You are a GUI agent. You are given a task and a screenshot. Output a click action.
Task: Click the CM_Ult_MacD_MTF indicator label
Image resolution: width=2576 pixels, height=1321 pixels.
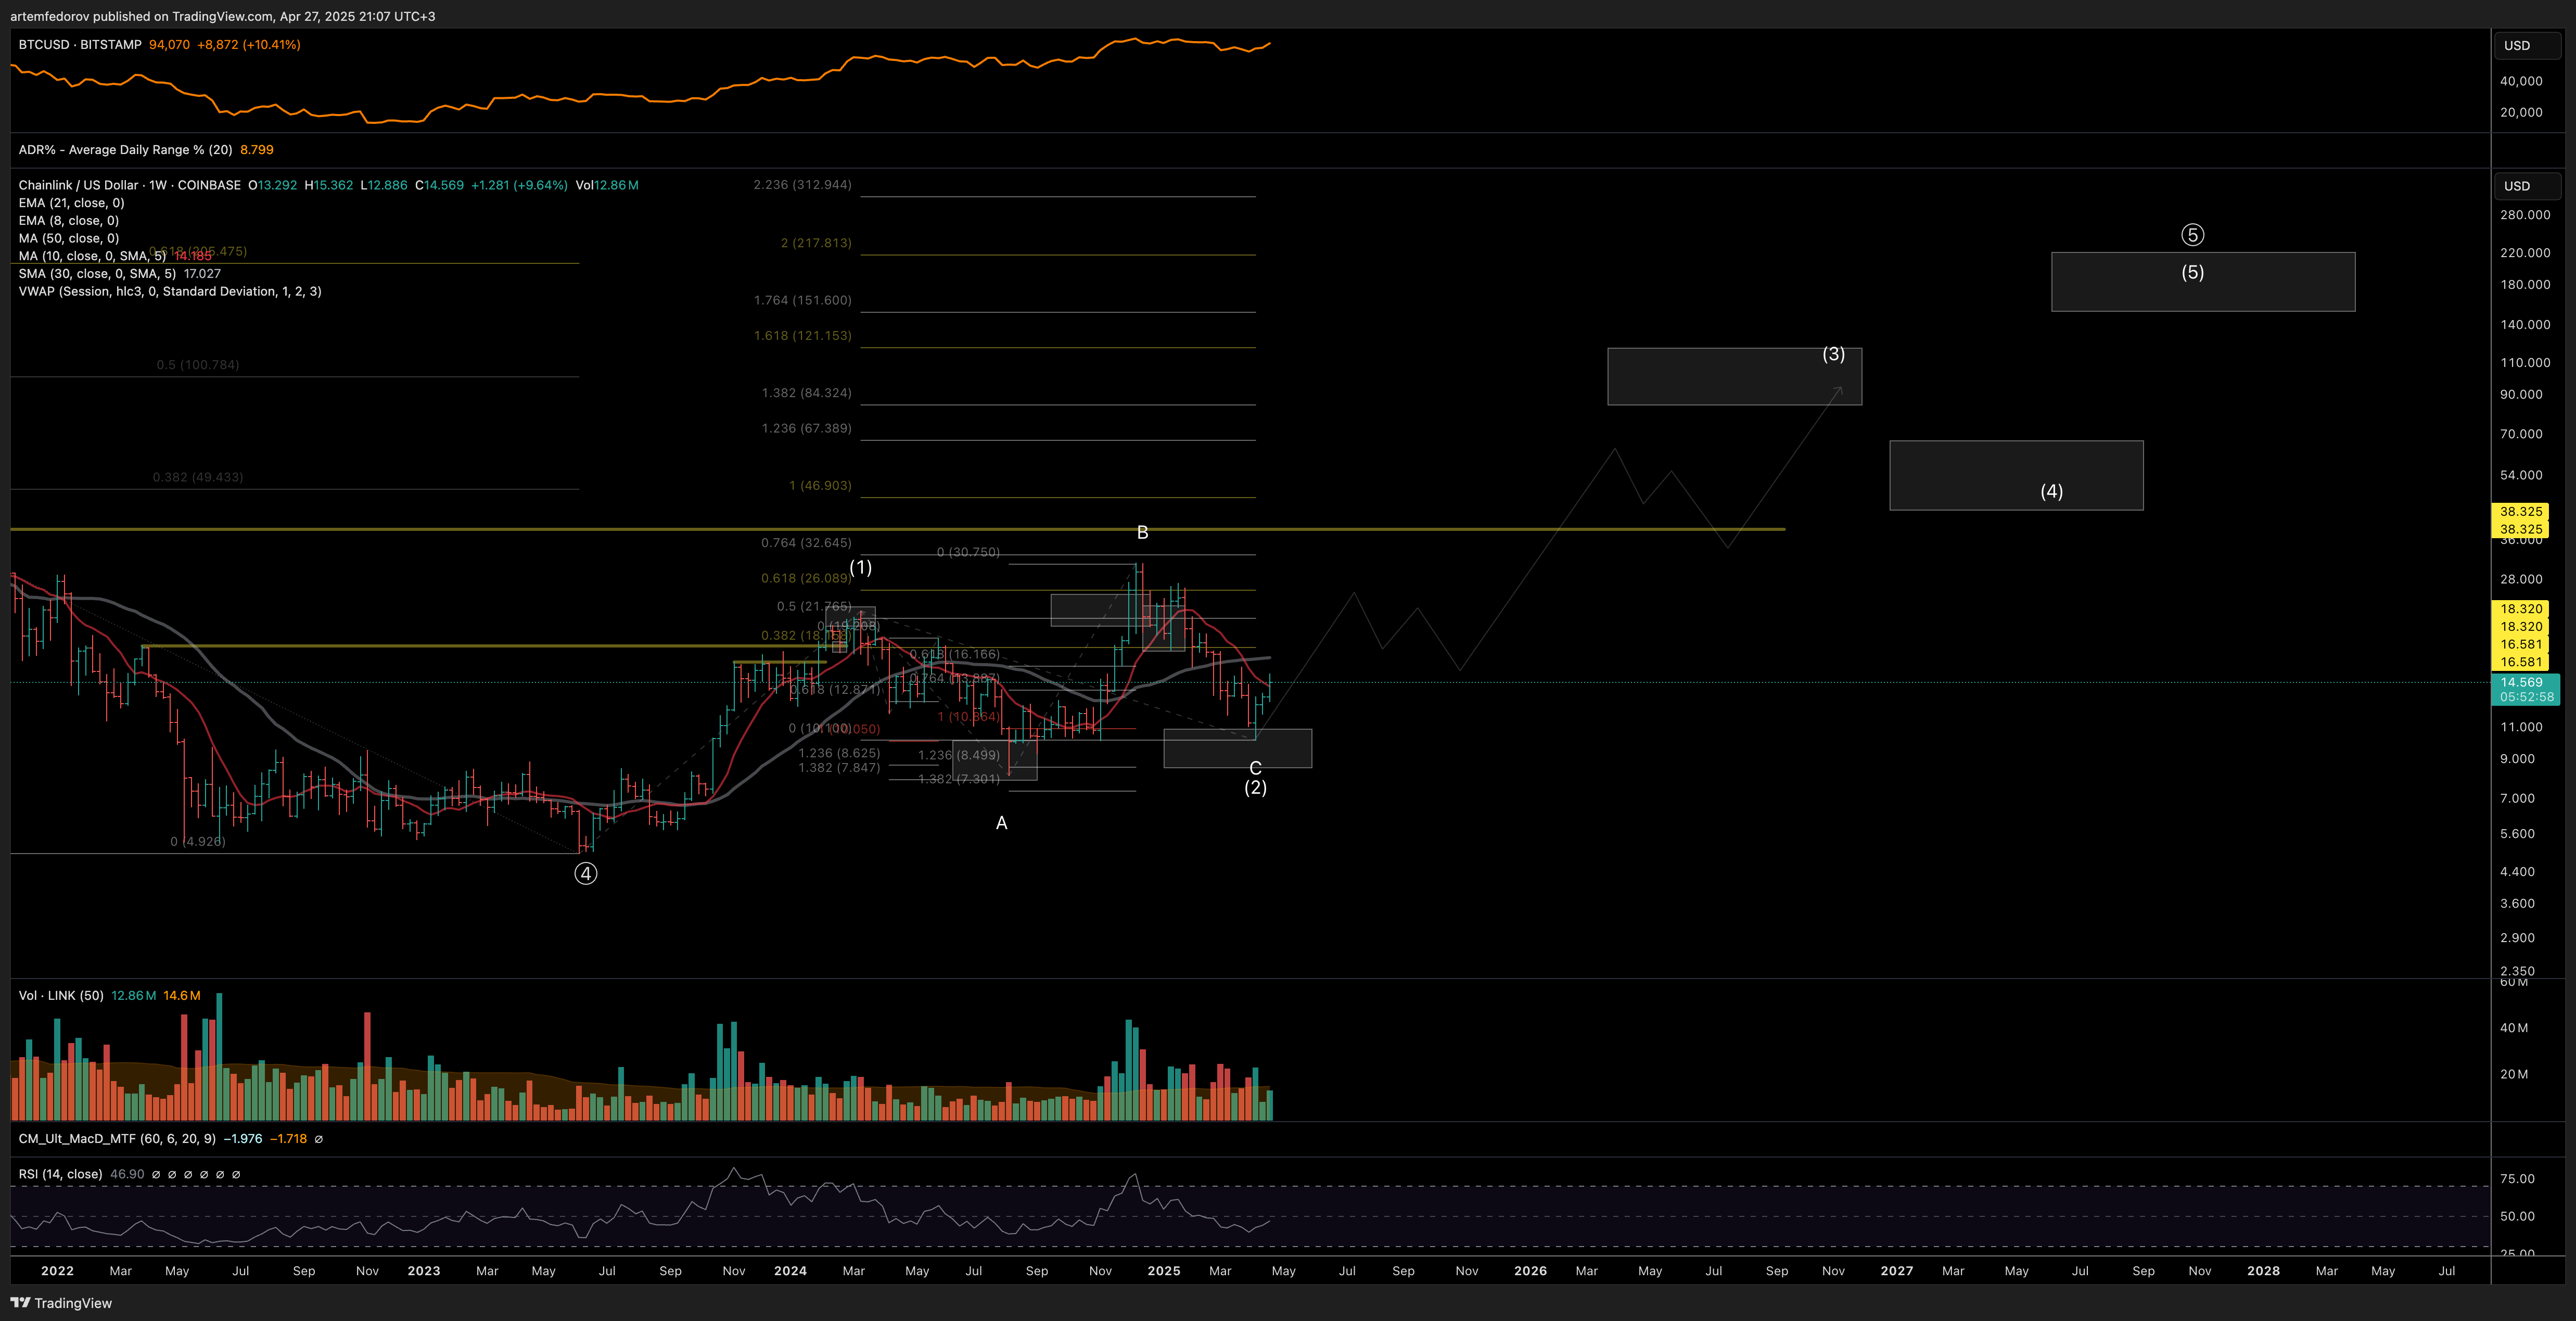[x=117, y=1139]
